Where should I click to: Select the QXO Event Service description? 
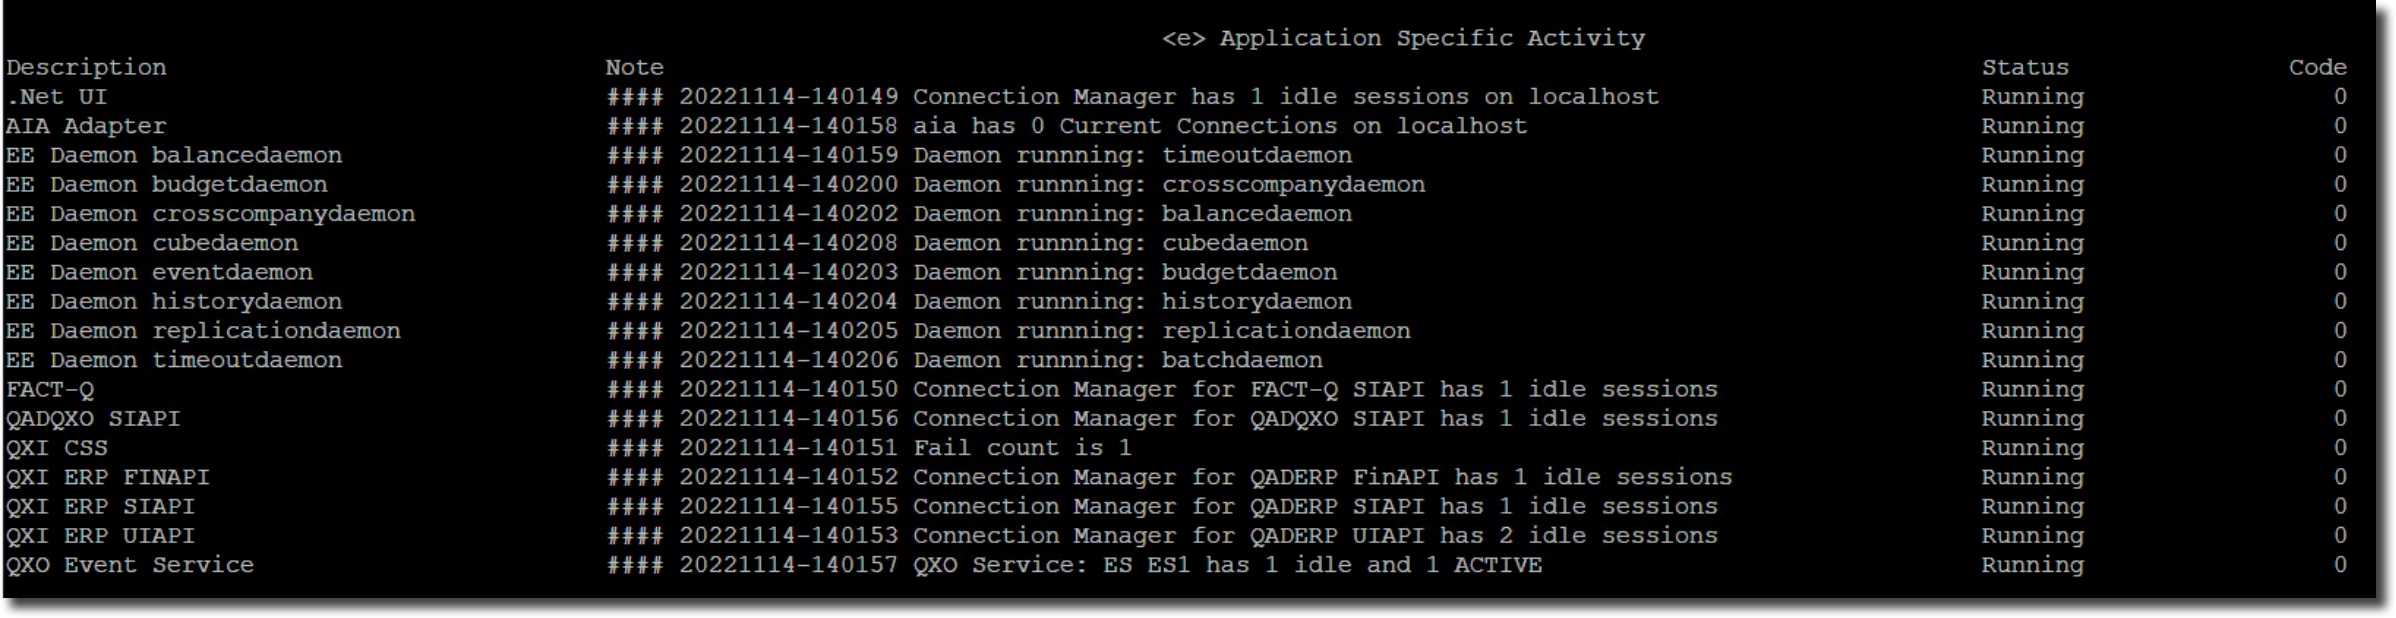point(130,565)
